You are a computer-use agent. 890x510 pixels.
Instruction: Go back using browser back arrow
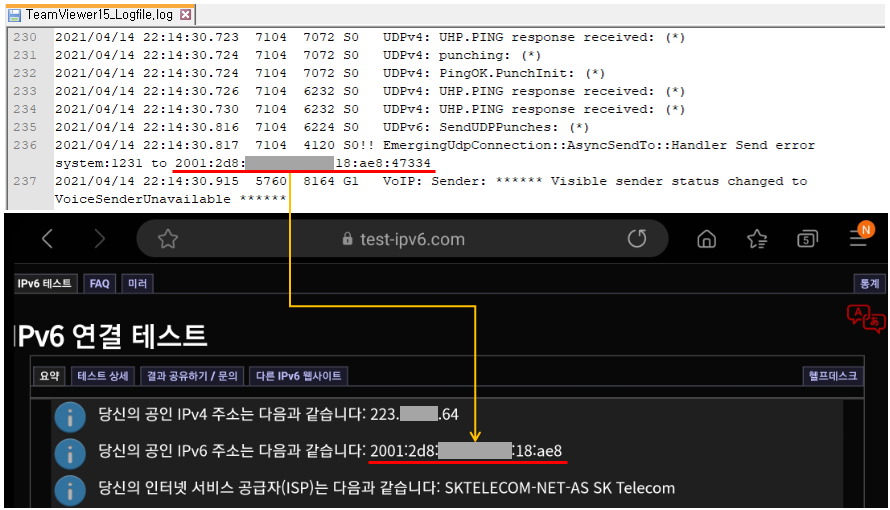pyautogui.click(x=48, y=239)
